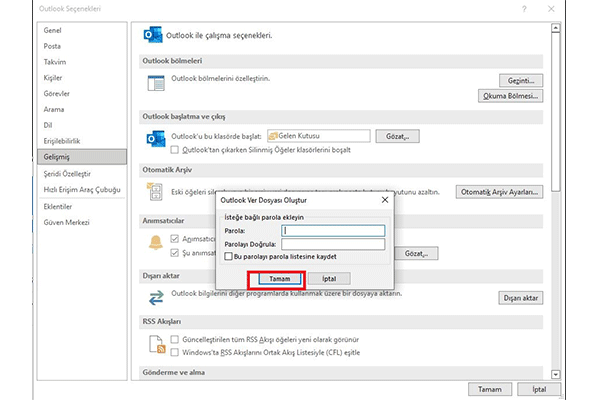Click Gözat... in the Anımsatıcılar section
The width and height of the screenshot is (600, 400).
click(416, 253)
